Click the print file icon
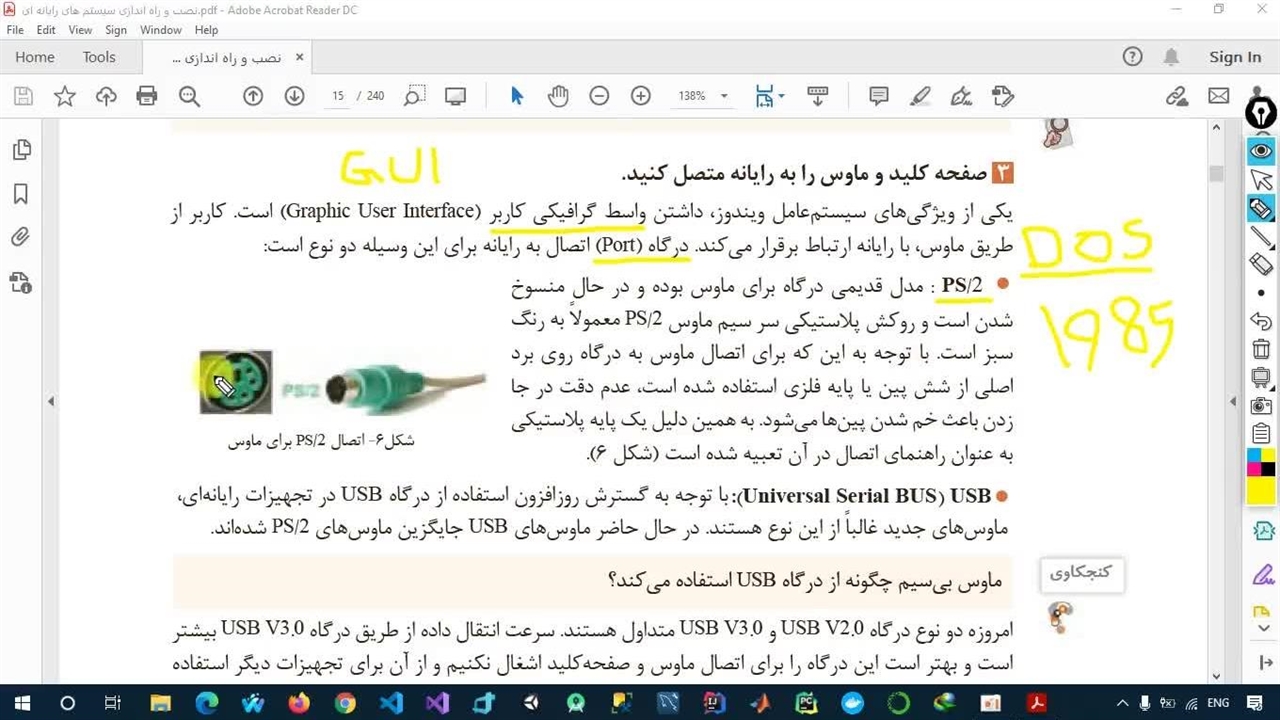 pos(147,96)
